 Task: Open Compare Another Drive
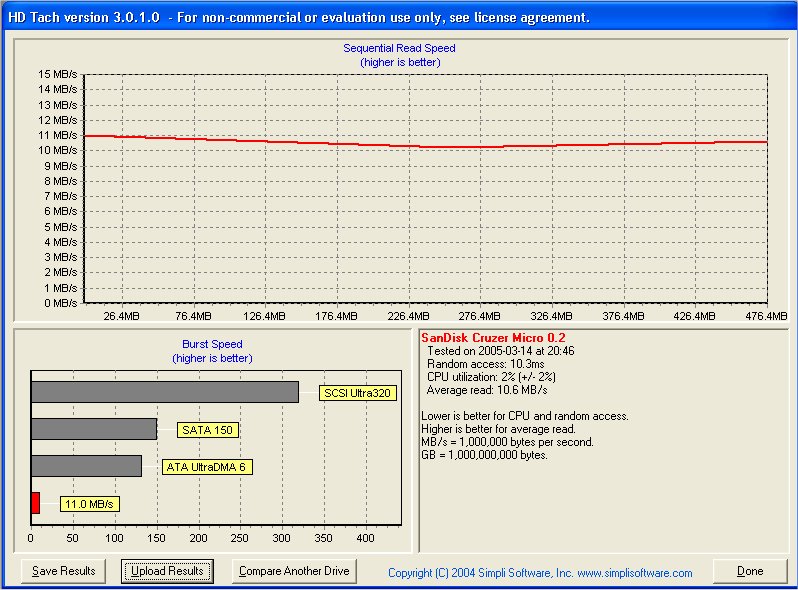click(295, 571)
